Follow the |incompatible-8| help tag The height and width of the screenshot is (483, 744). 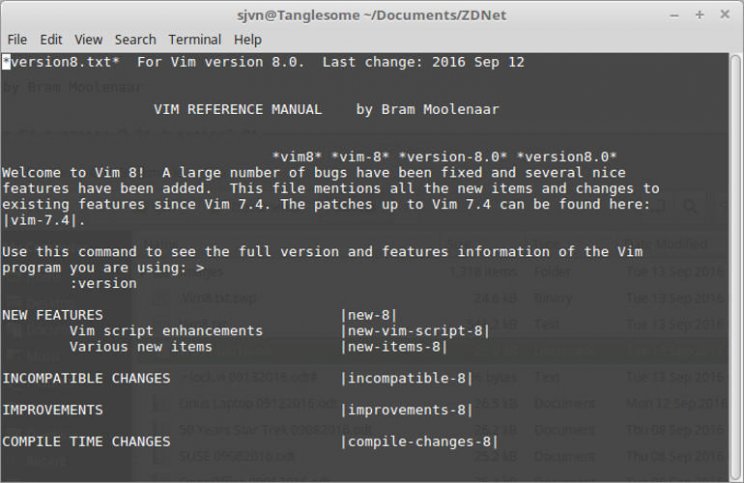point(407,379)
